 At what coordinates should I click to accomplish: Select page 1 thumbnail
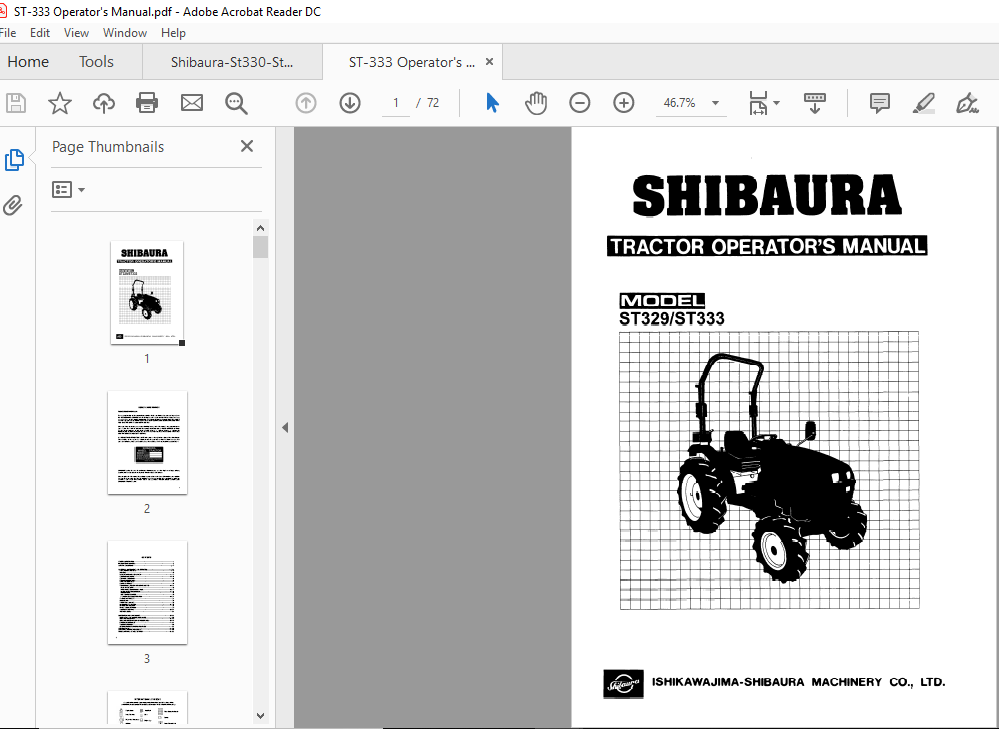147,292
